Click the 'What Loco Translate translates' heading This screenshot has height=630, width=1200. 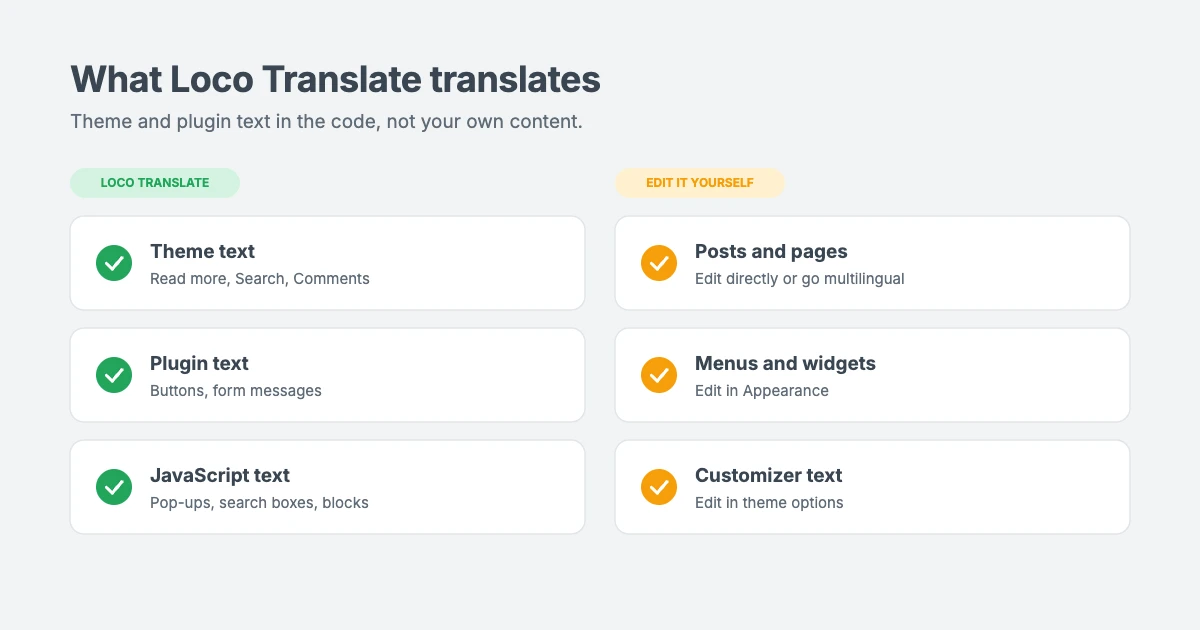(335, 79)
